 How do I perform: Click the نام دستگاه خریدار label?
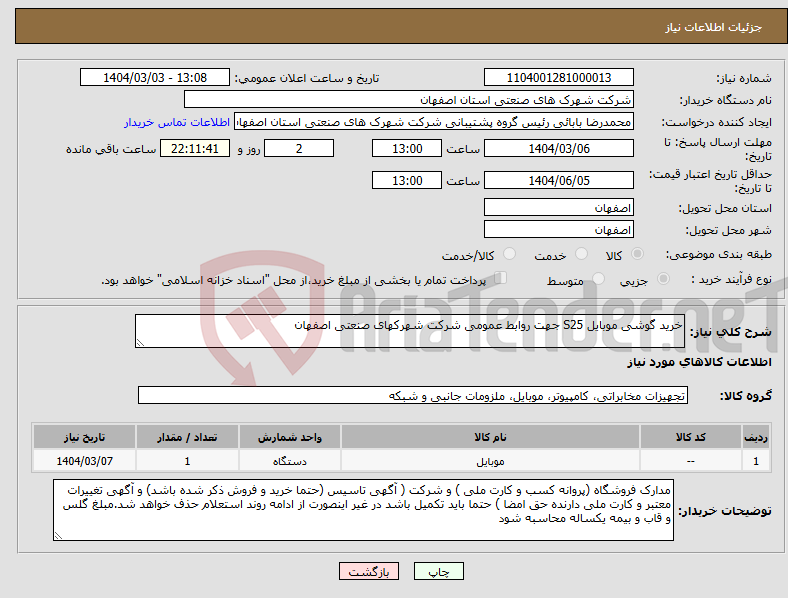pos(726,100)
